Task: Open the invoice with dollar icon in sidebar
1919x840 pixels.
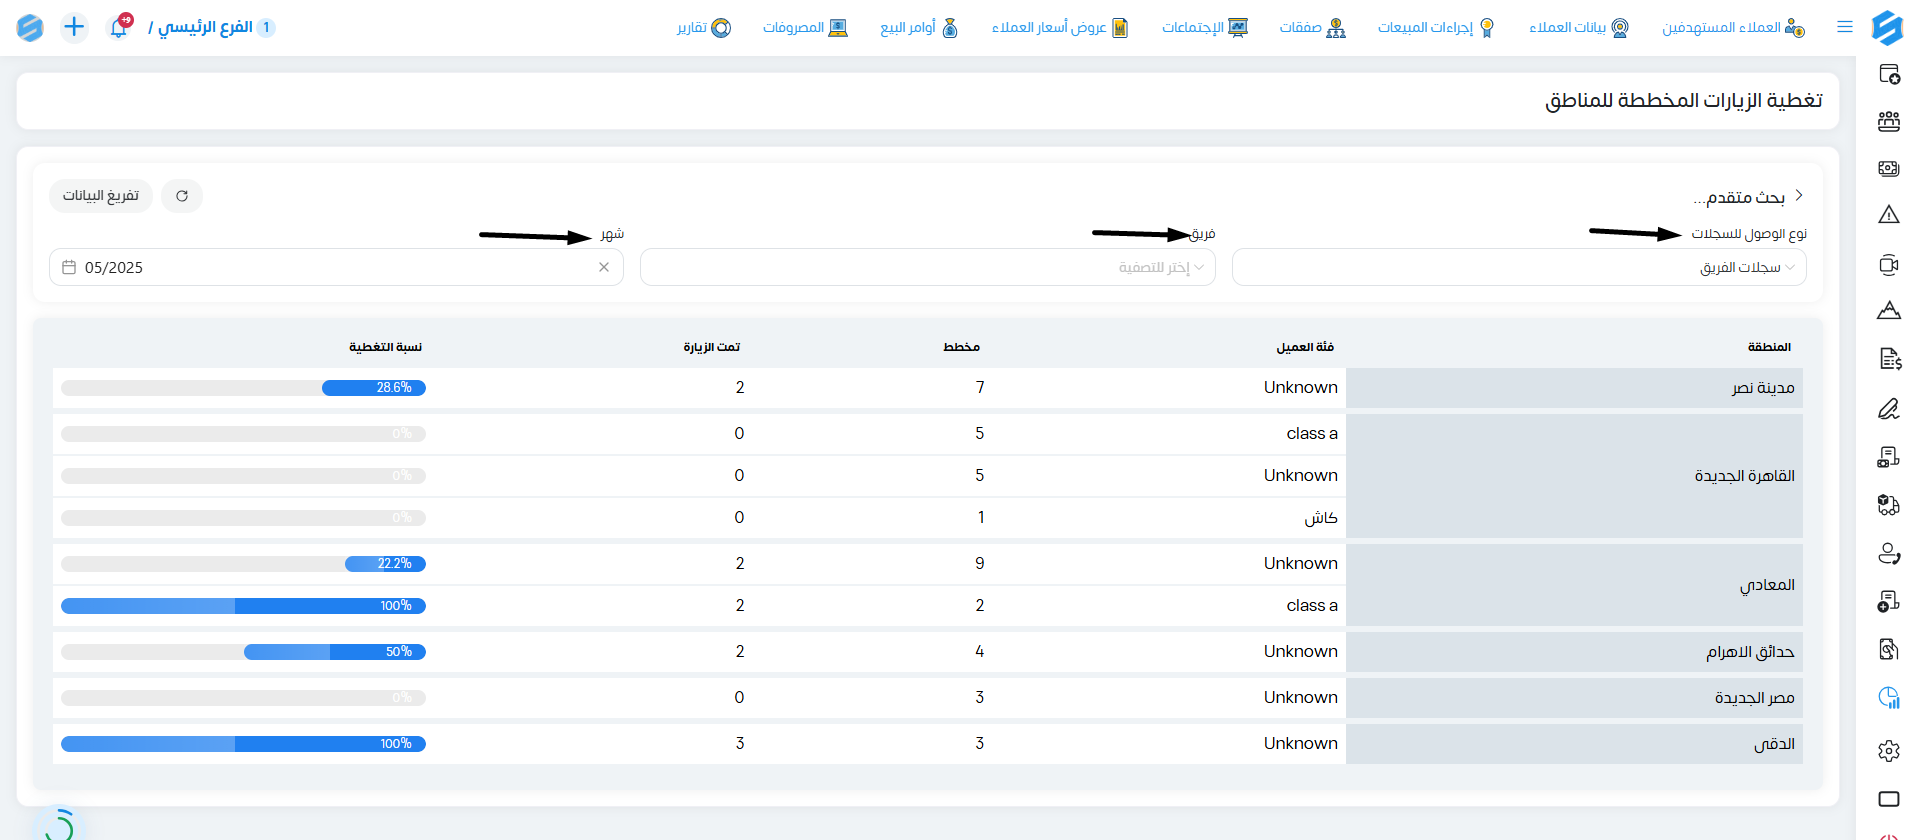Action: click(1889, 359)
